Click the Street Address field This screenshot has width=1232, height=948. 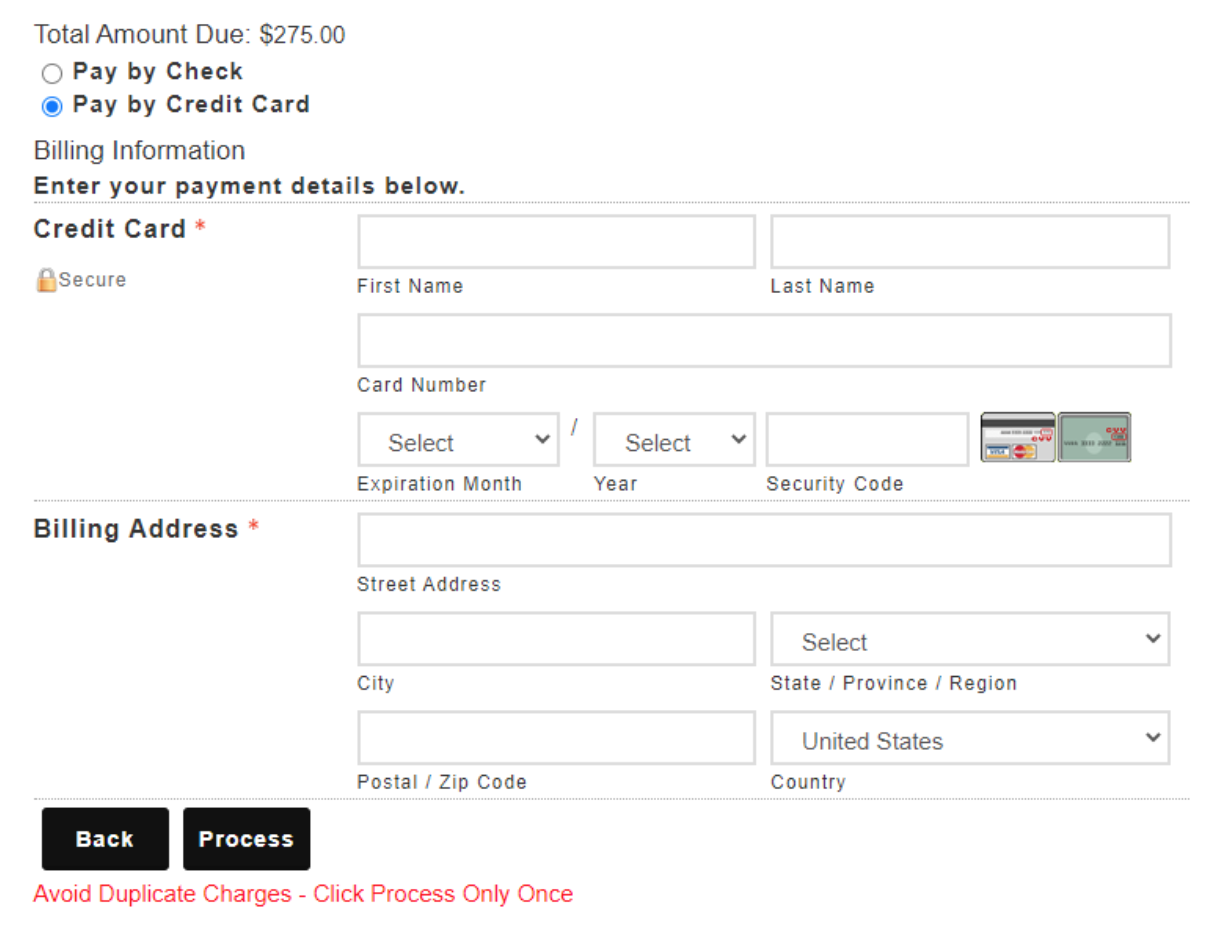pyautogui.click(x=764, y=540)
